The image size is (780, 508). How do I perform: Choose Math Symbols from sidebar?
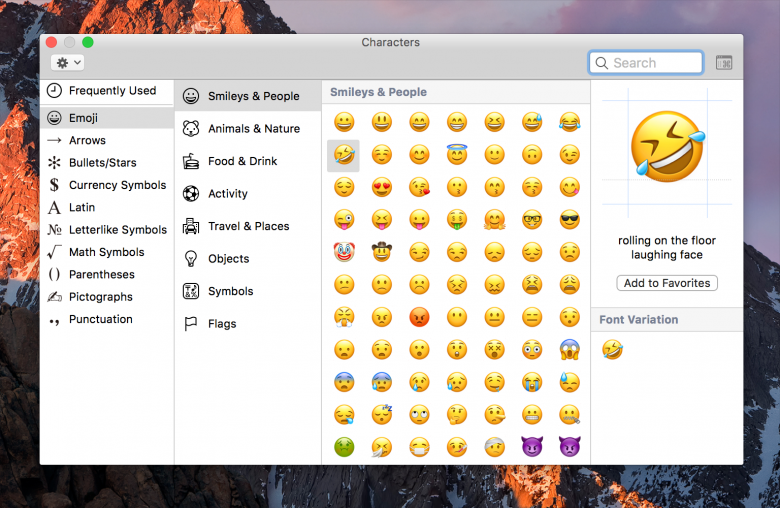pos(106,252)
